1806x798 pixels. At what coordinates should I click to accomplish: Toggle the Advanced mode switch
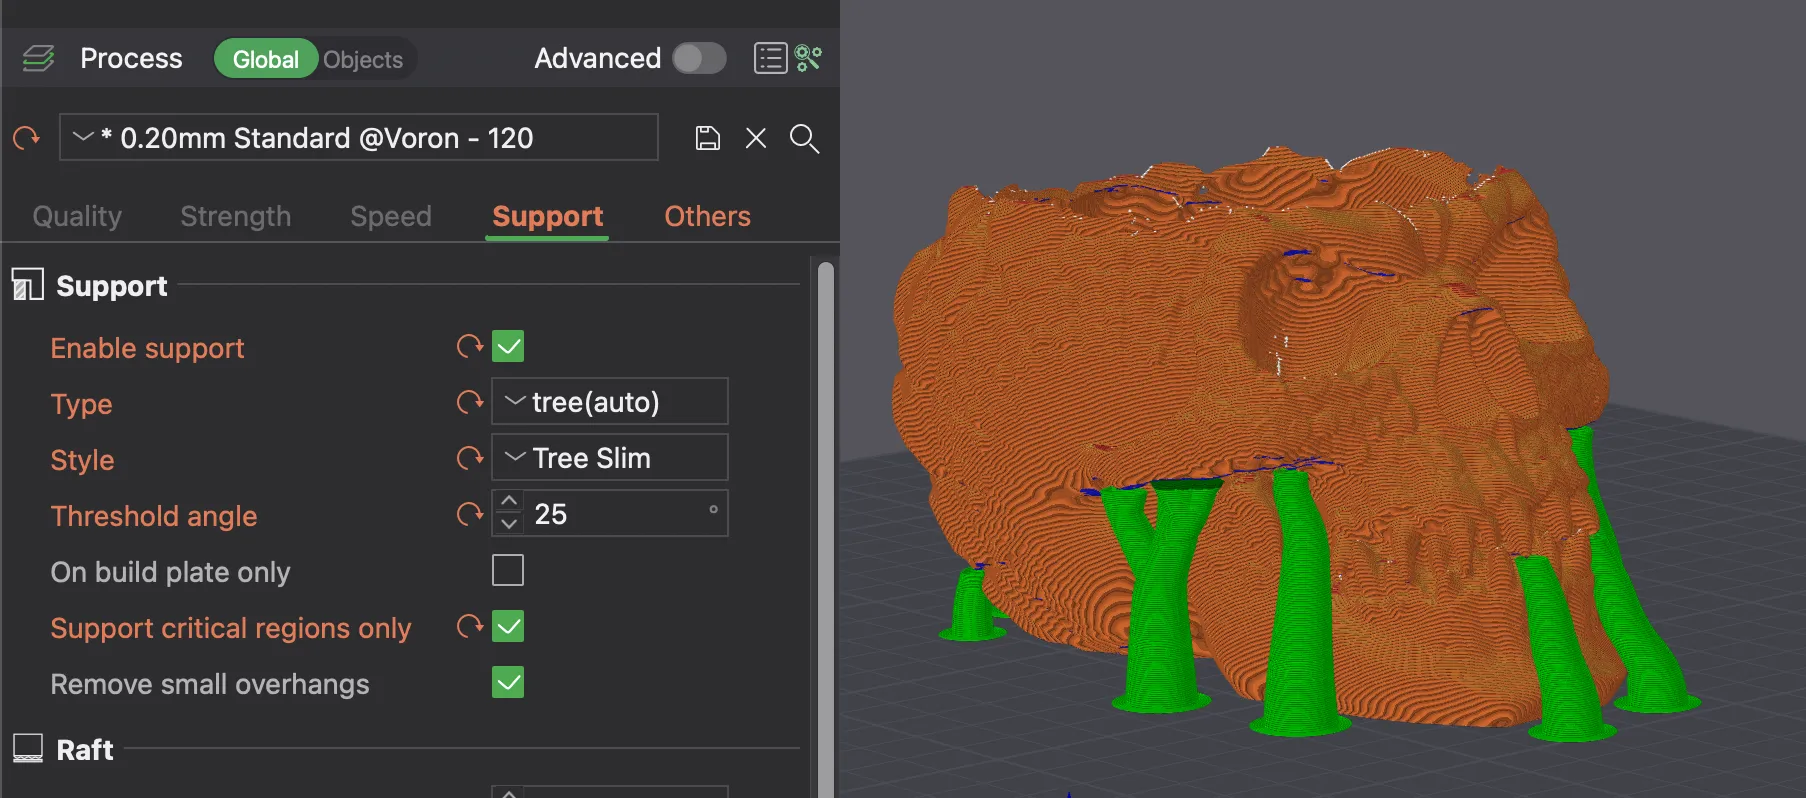click(x=699, y=59)
